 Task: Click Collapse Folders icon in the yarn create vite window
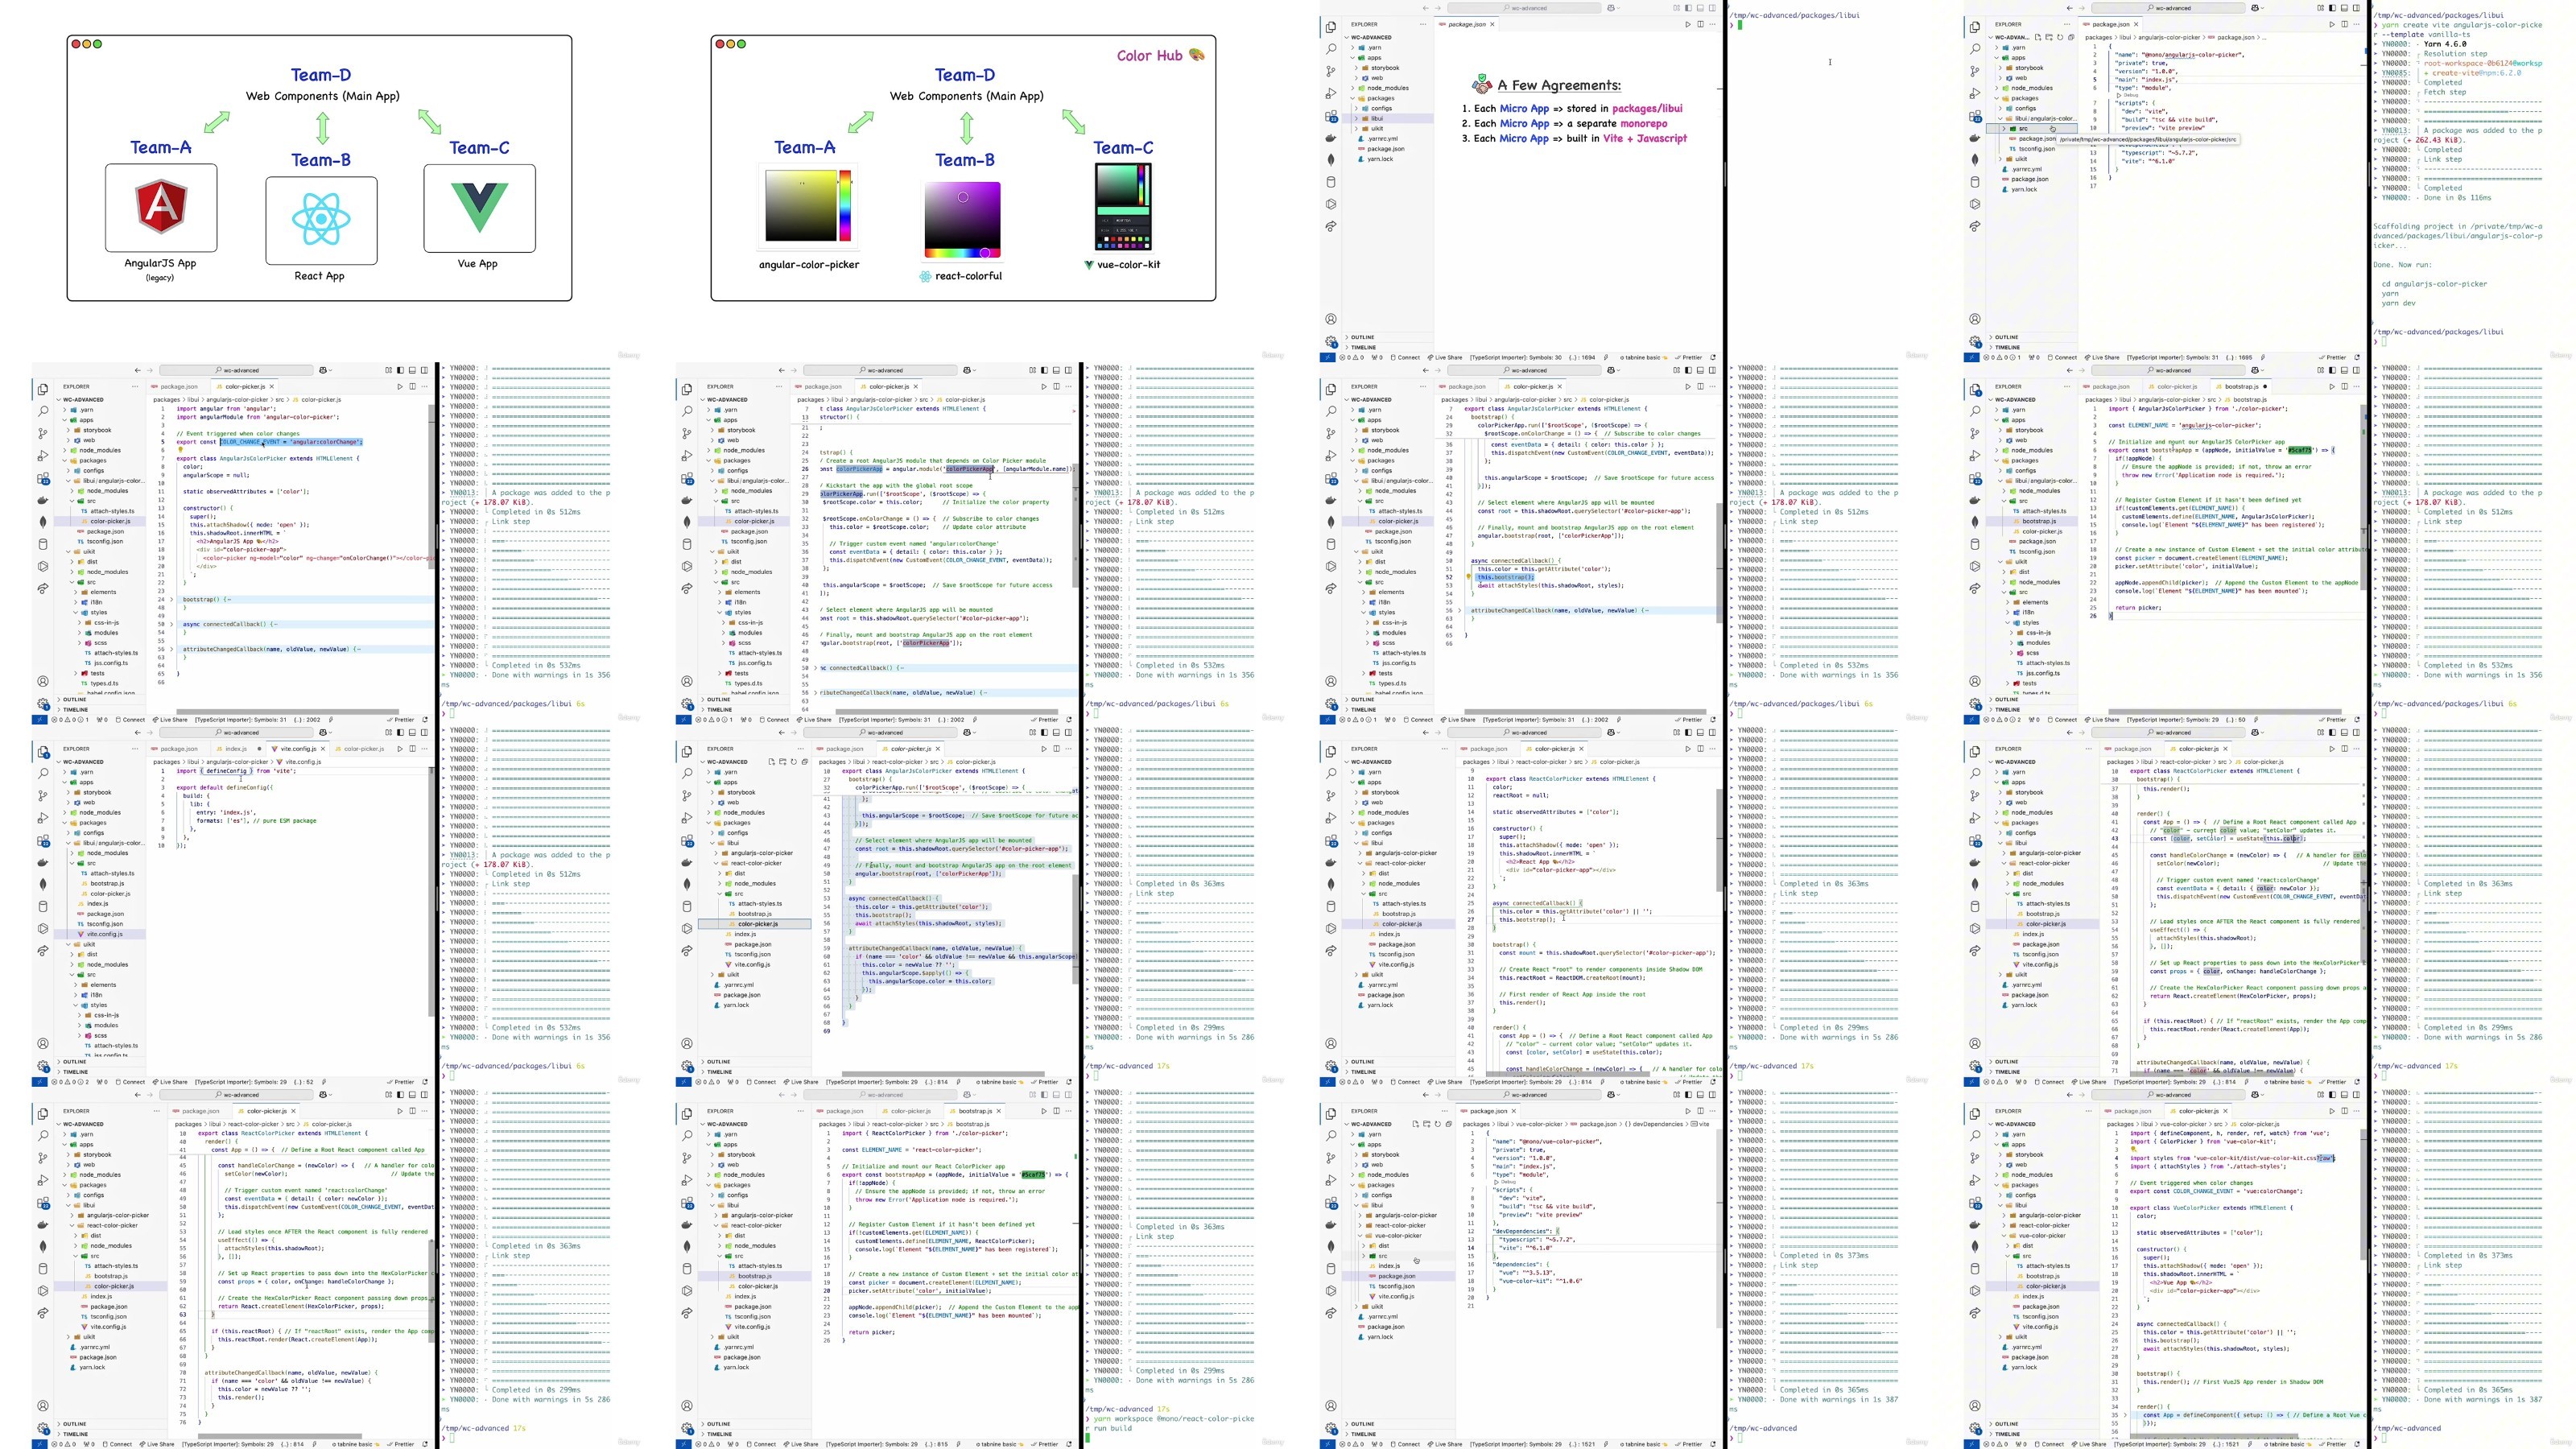[x=2072, y=37]
